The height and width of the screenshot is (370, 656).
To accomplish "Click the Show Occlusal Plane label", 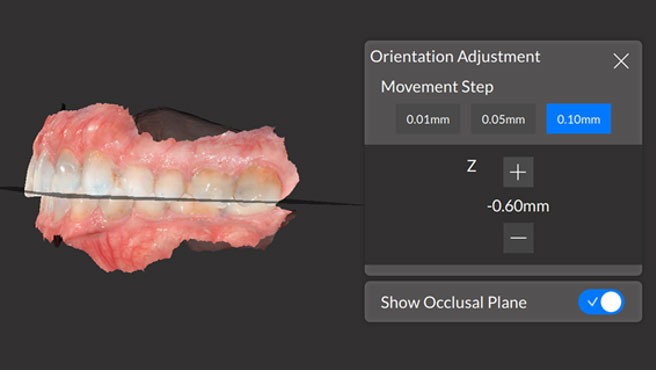I will (454, 302).
